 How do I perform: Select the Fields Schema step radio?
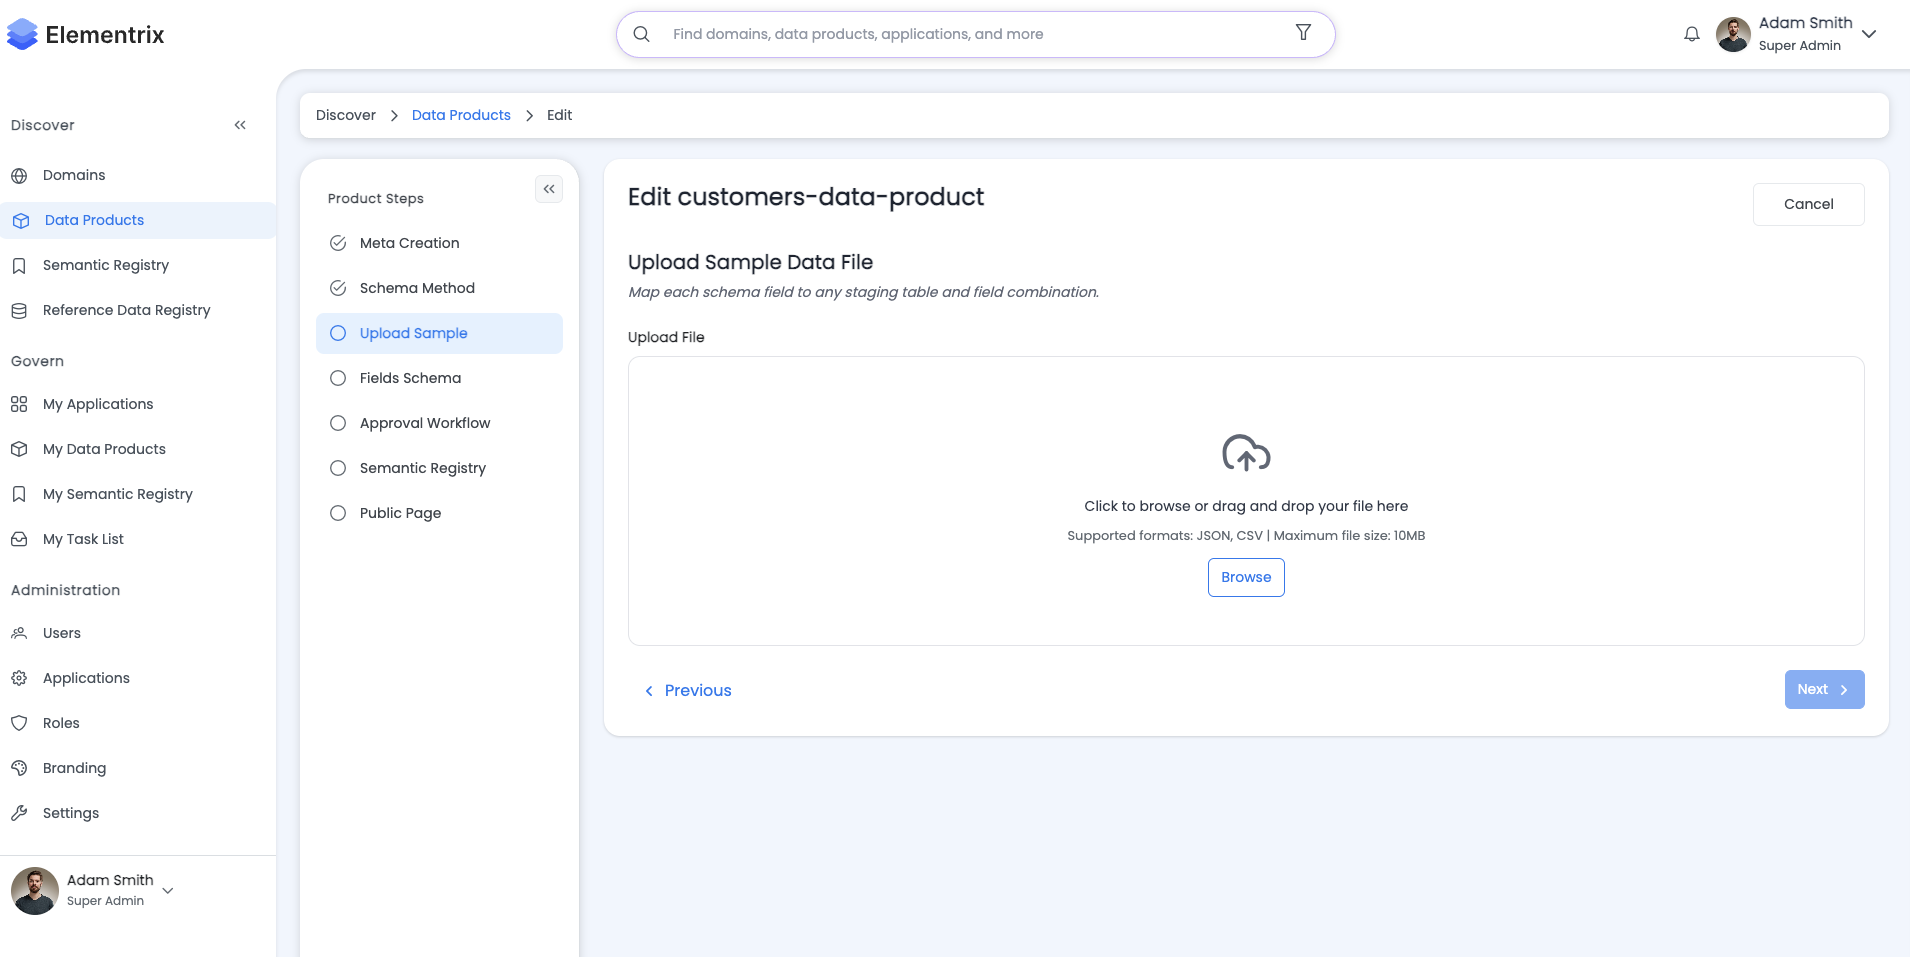click(337, 378)
